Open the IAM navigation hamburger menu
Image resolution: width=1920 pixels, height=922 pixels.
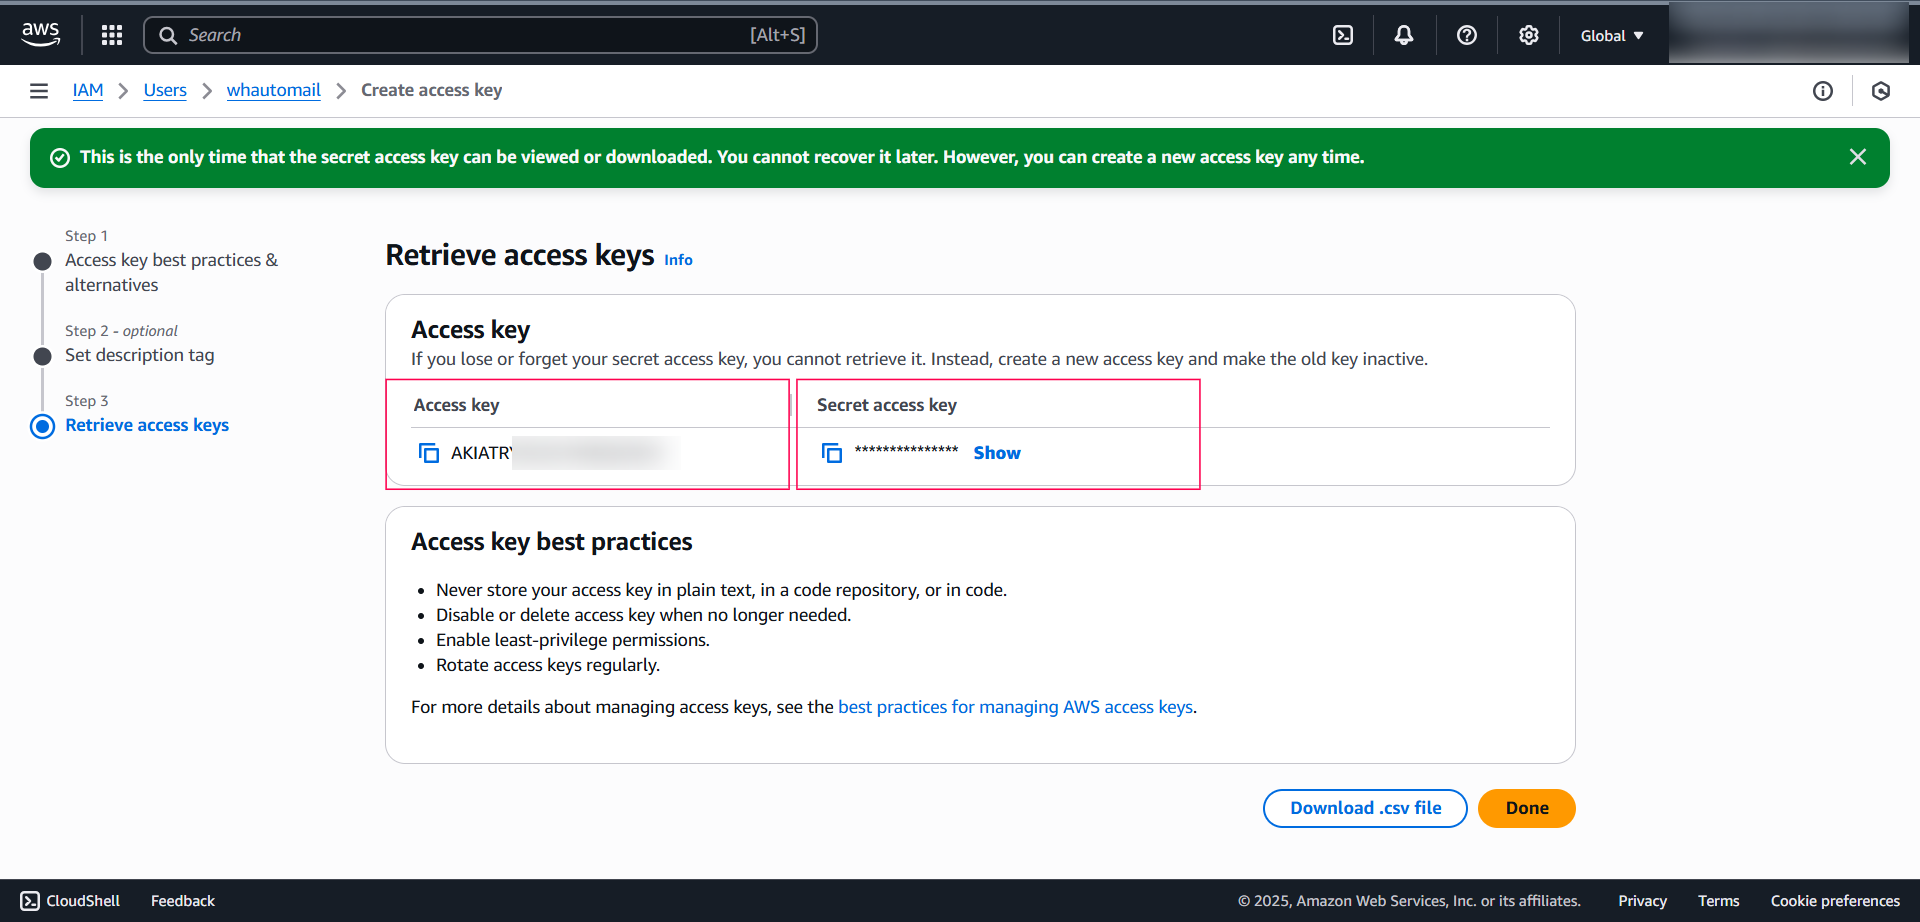38,90
